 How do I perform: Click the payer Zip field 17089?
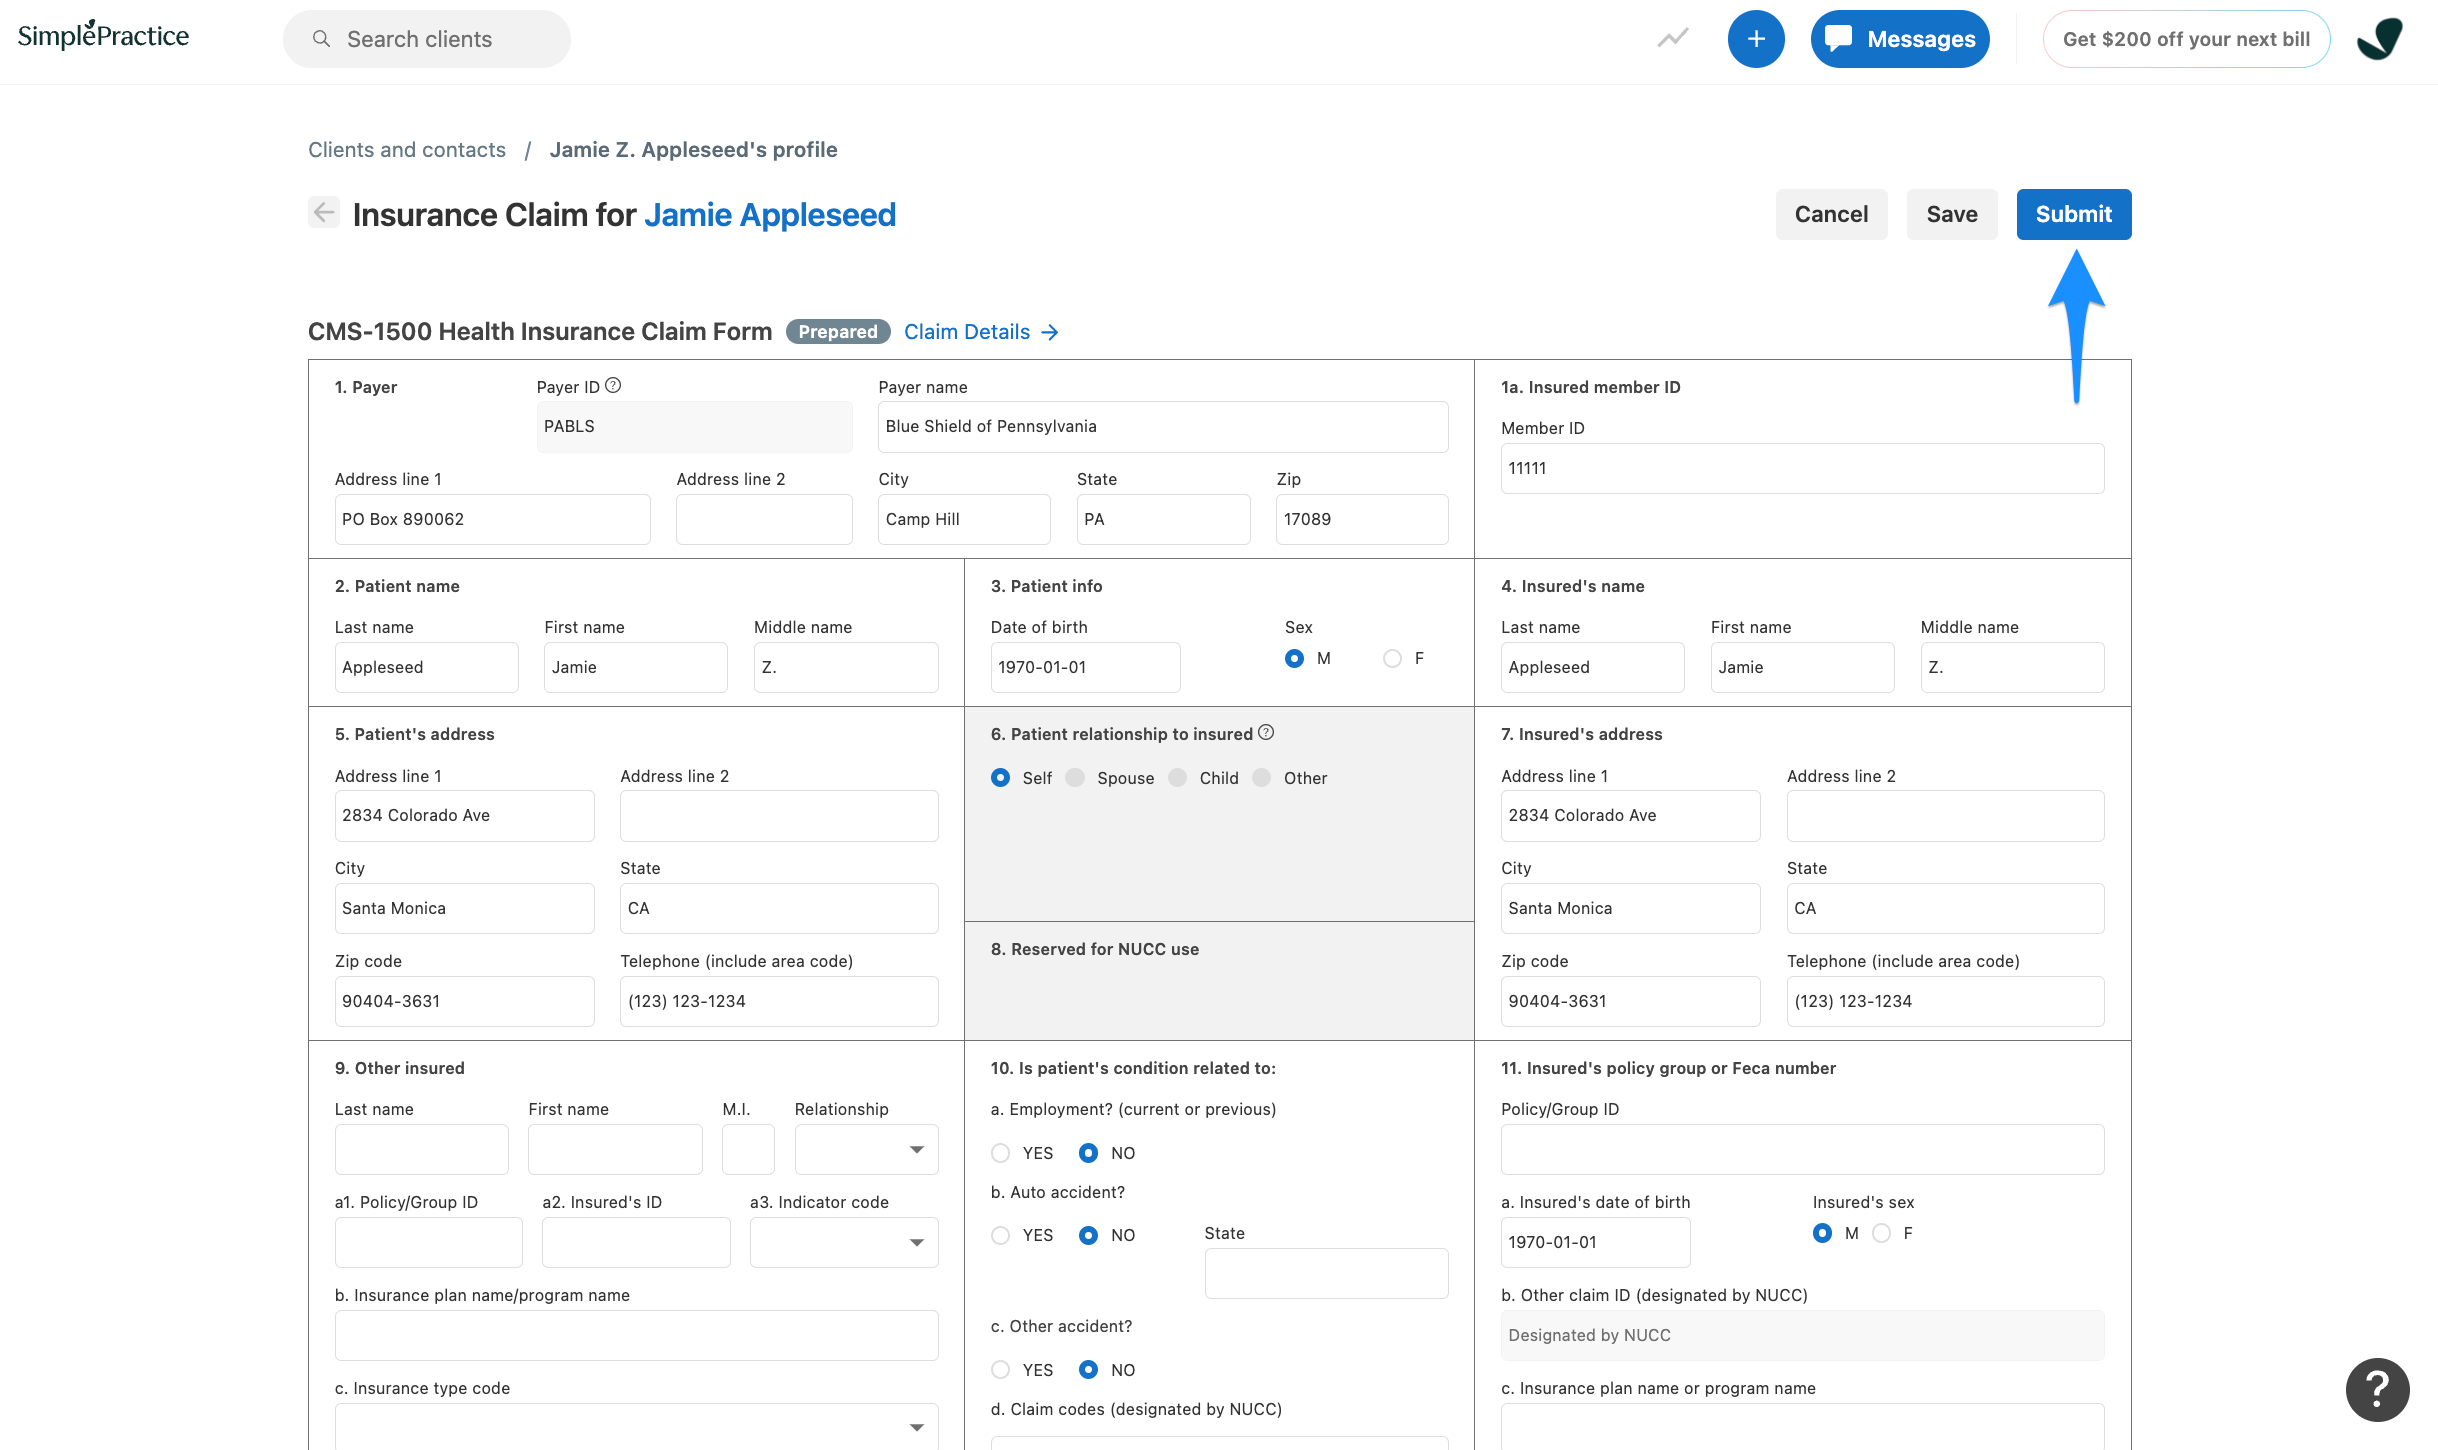(1362, 519)
